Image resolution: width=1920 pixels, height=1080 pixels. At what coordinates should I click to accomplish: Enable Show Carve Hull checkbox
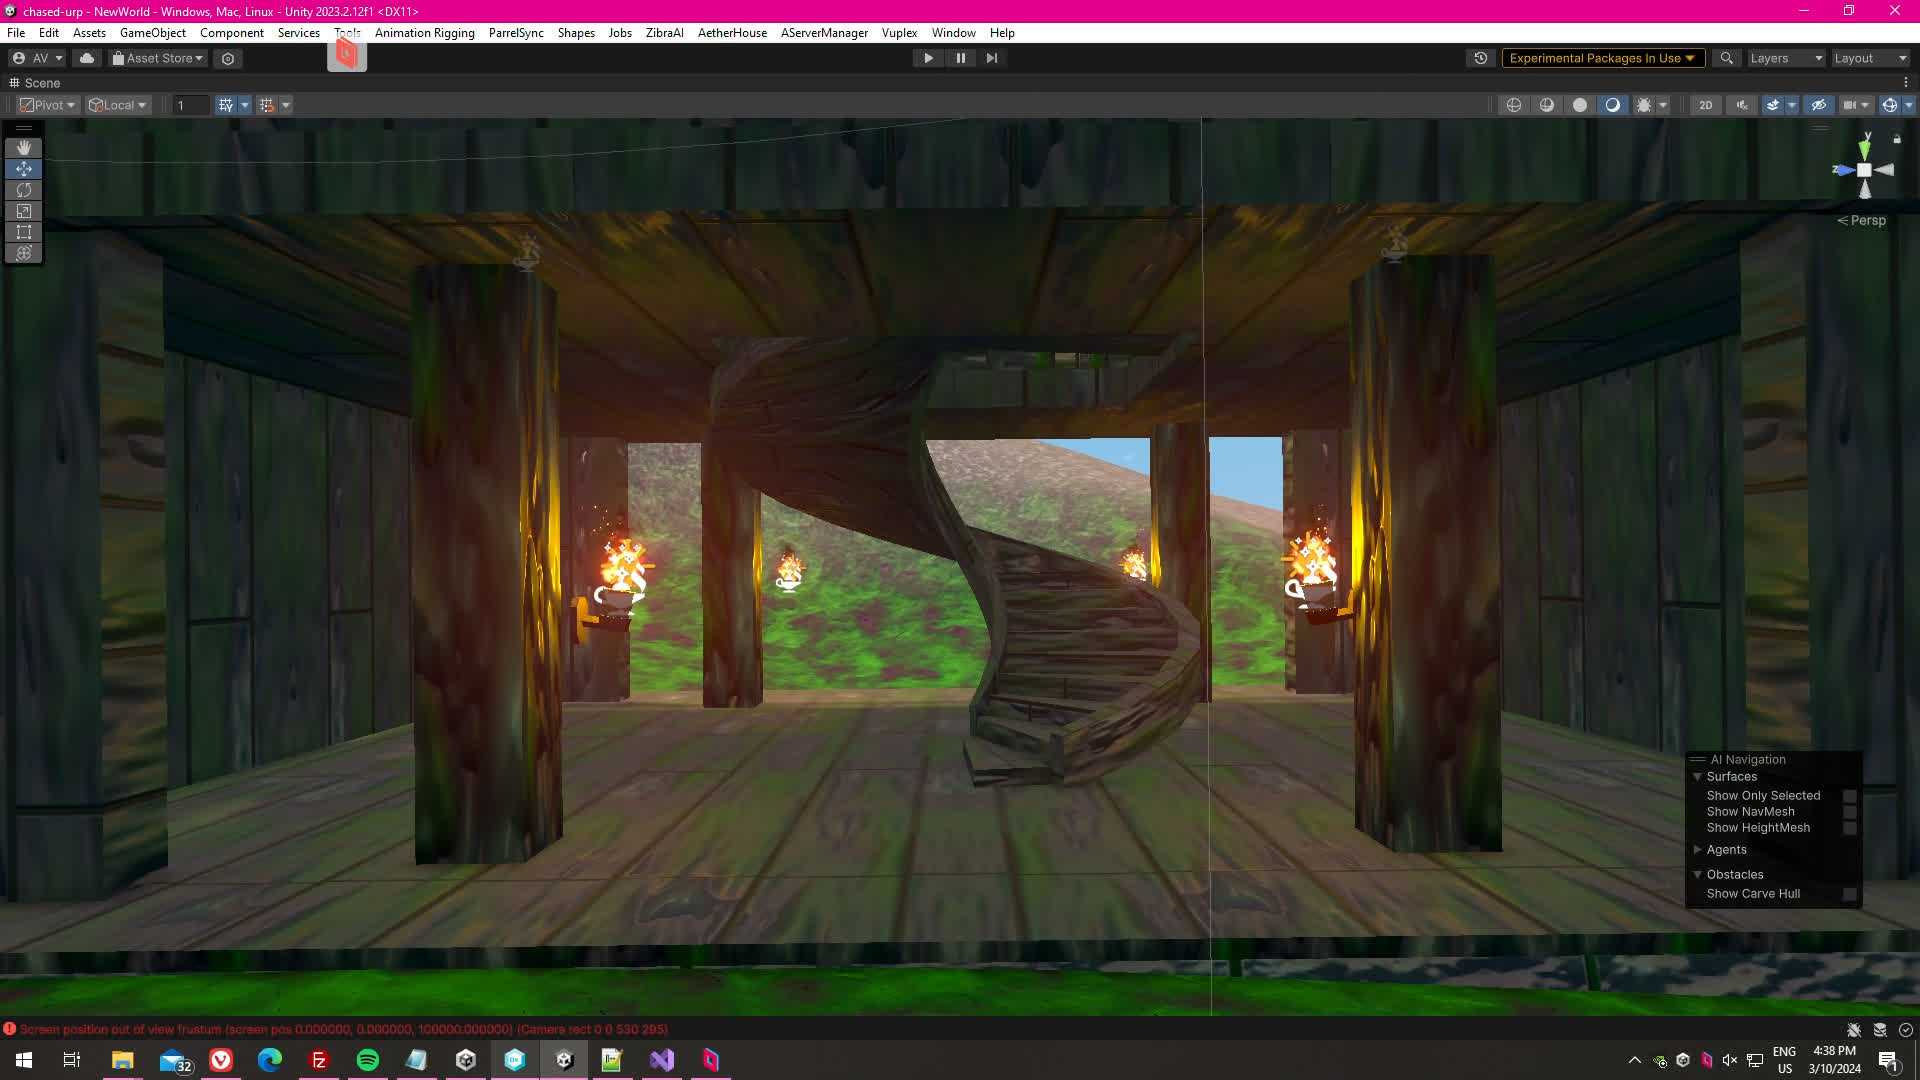(x=1849, y=894)
